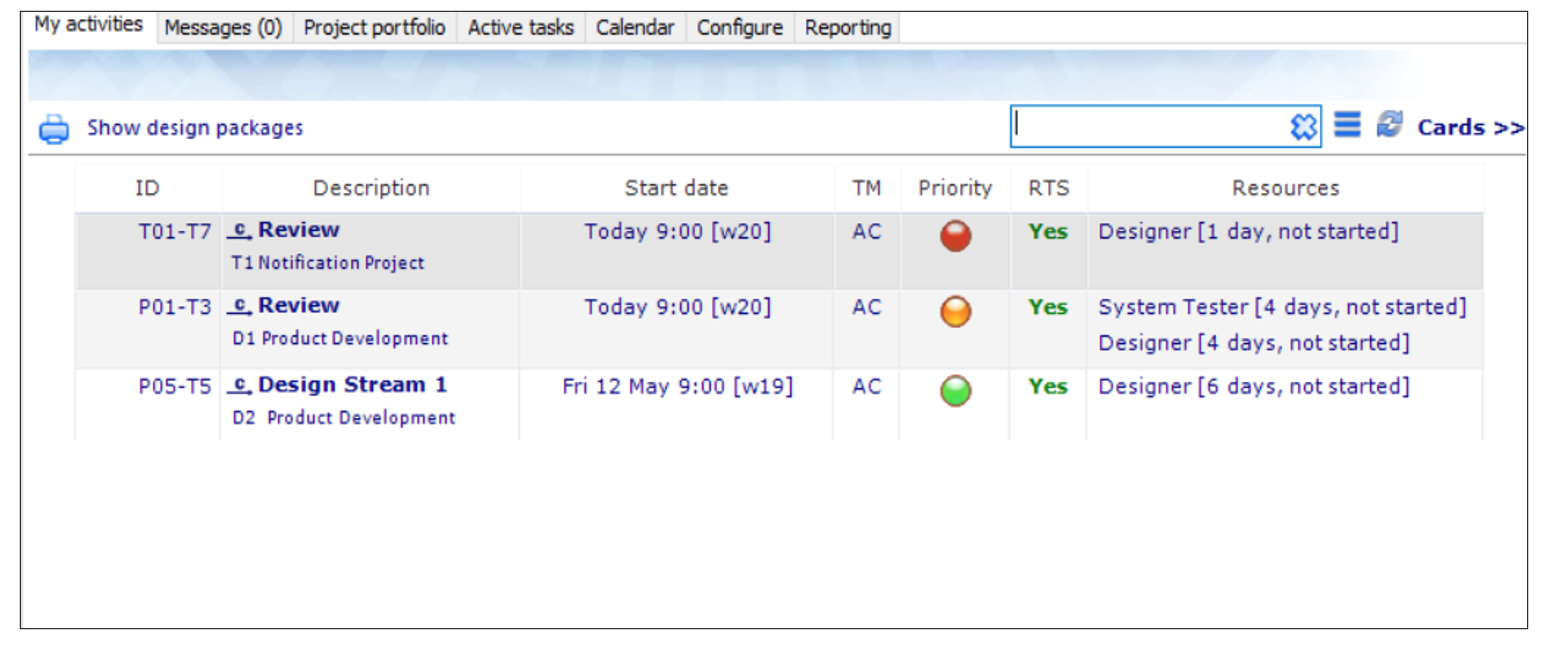Click the green priority indicator for P05-T5
This screenshot has height=646, width=1544.
955,390
